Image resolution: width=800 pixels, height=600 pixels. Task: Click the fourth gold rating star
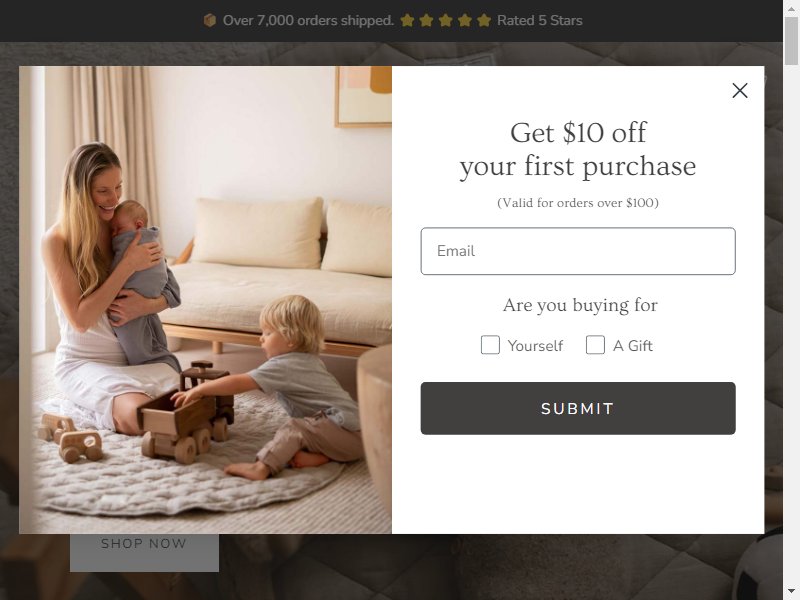[x=465, y=20]
